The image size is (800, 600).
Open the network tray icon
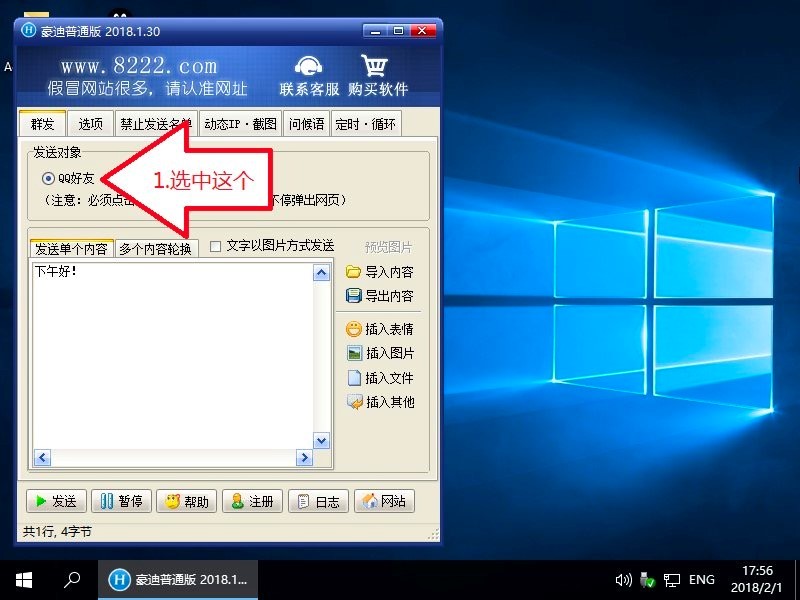pos(671,580)
